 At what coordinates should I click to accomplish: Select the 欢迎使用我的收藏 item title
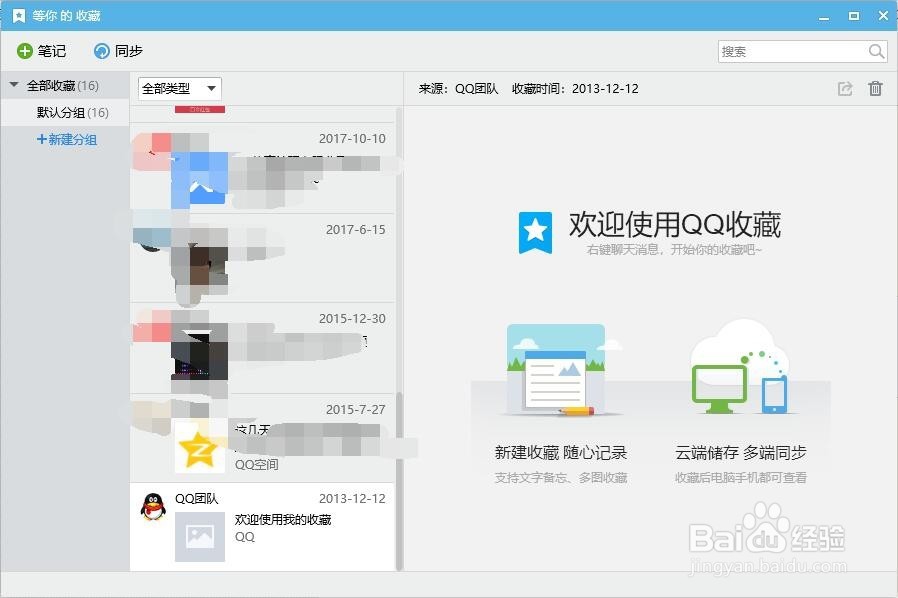point(283,520)
